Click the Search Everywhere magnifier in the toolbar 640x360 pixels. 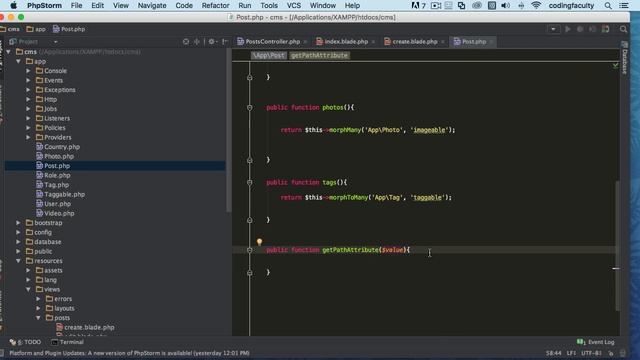[623, 29]
